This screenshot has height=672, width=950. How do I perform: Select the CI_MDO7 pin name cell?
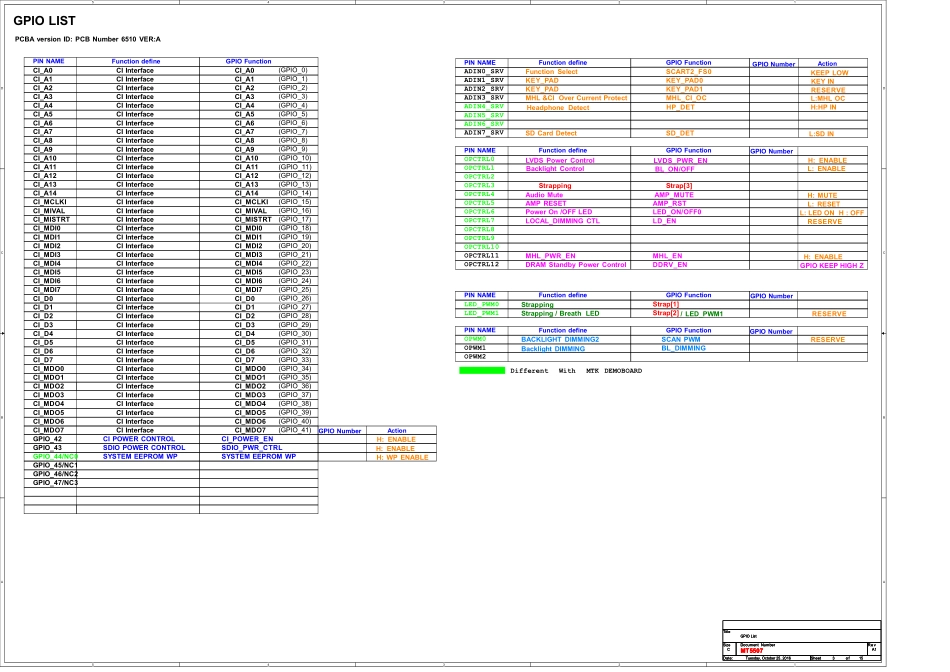[x=48, y=430]
